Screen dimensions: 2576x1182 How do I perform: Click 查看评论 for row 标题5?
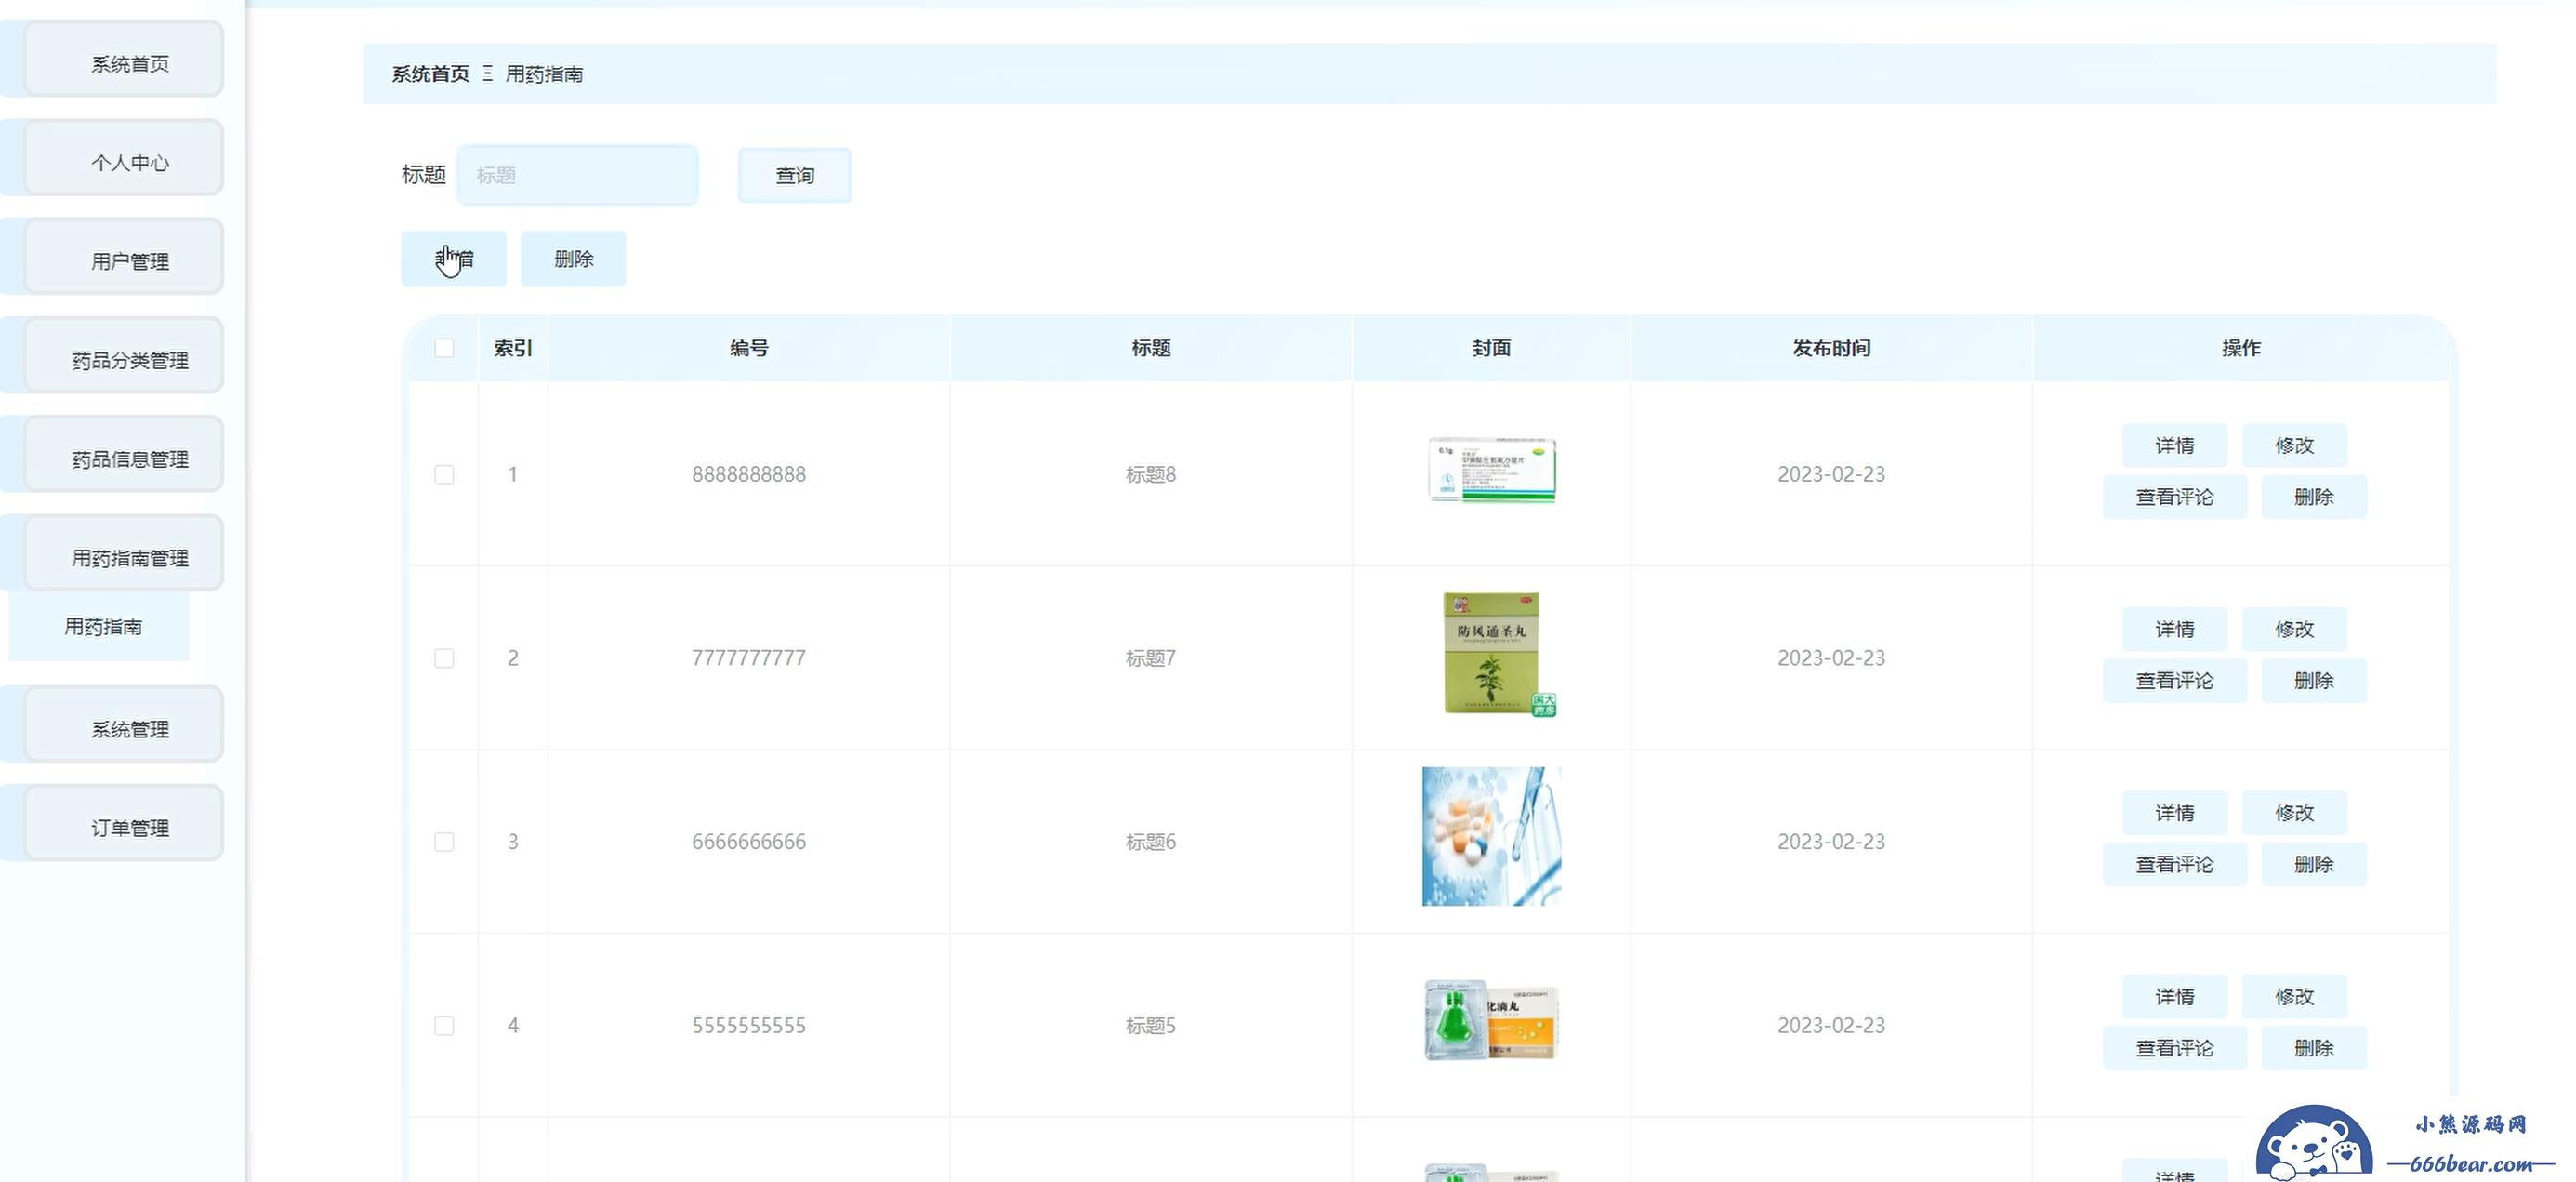point(2175,1048)
